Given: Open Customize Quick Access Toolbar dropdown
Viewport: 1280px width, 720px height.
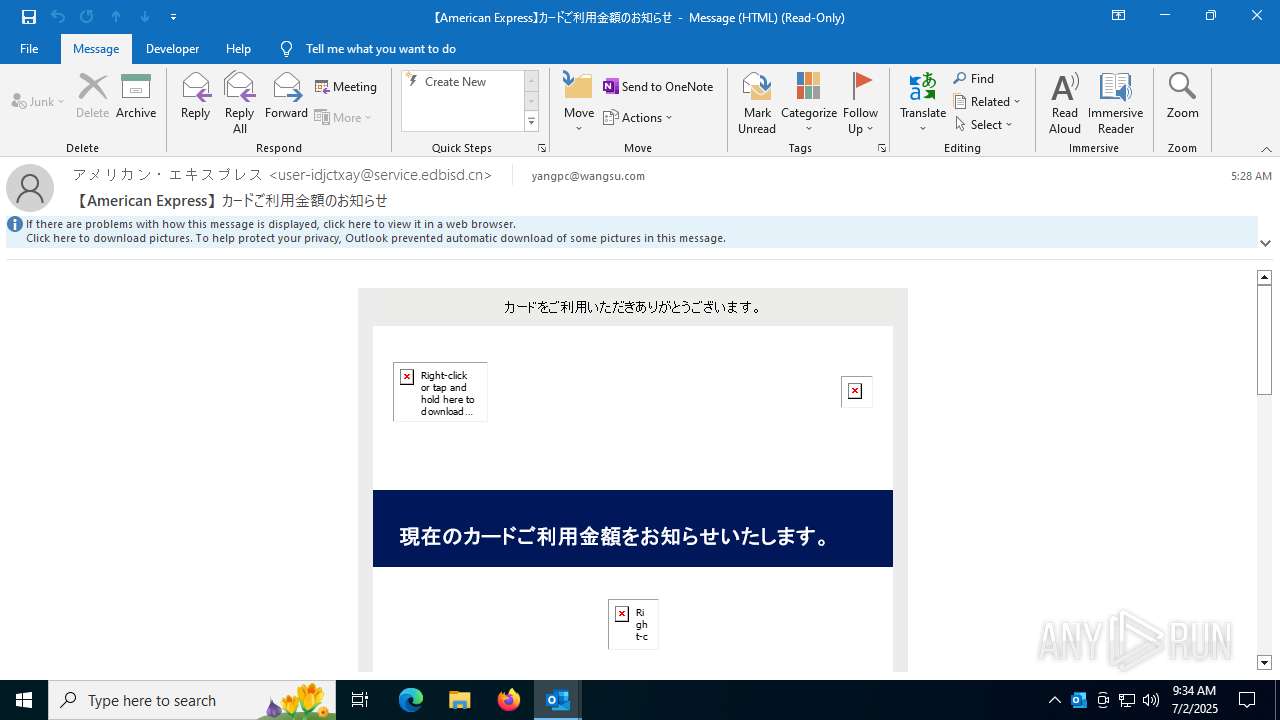Looking at the screenshot, I should point(174,17).
